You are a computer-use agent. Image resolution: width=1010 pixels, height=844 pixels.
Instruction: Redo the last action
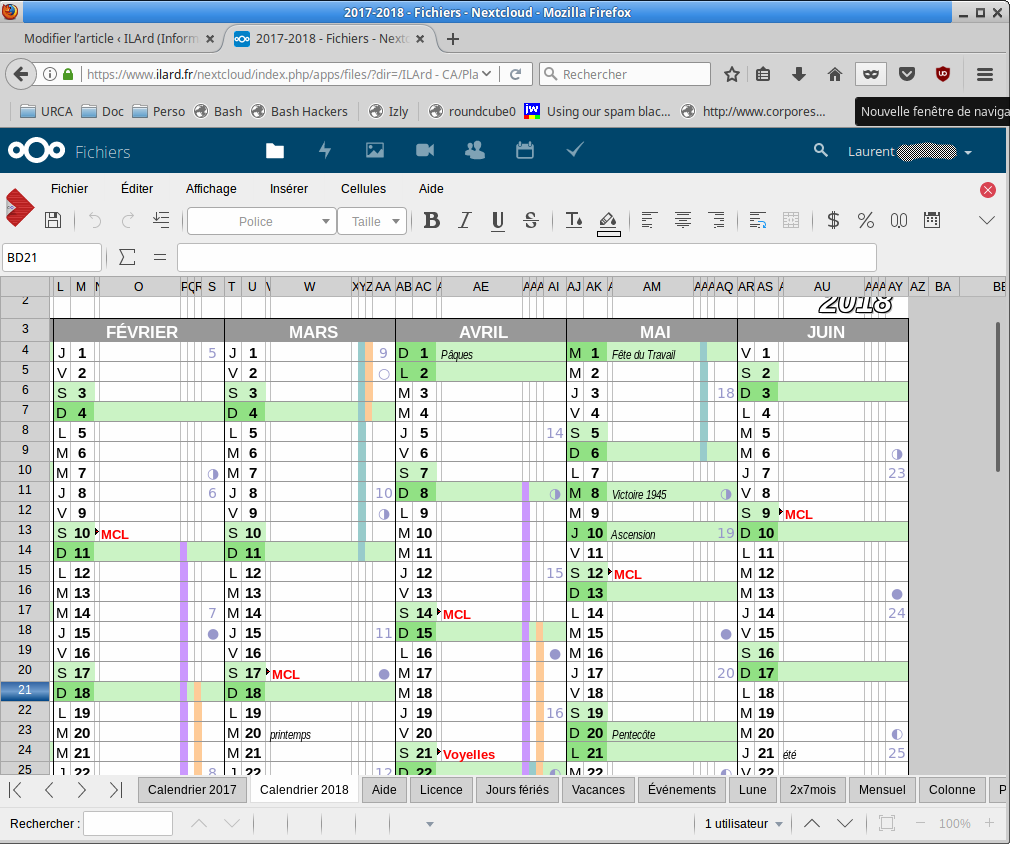[128, 220]
